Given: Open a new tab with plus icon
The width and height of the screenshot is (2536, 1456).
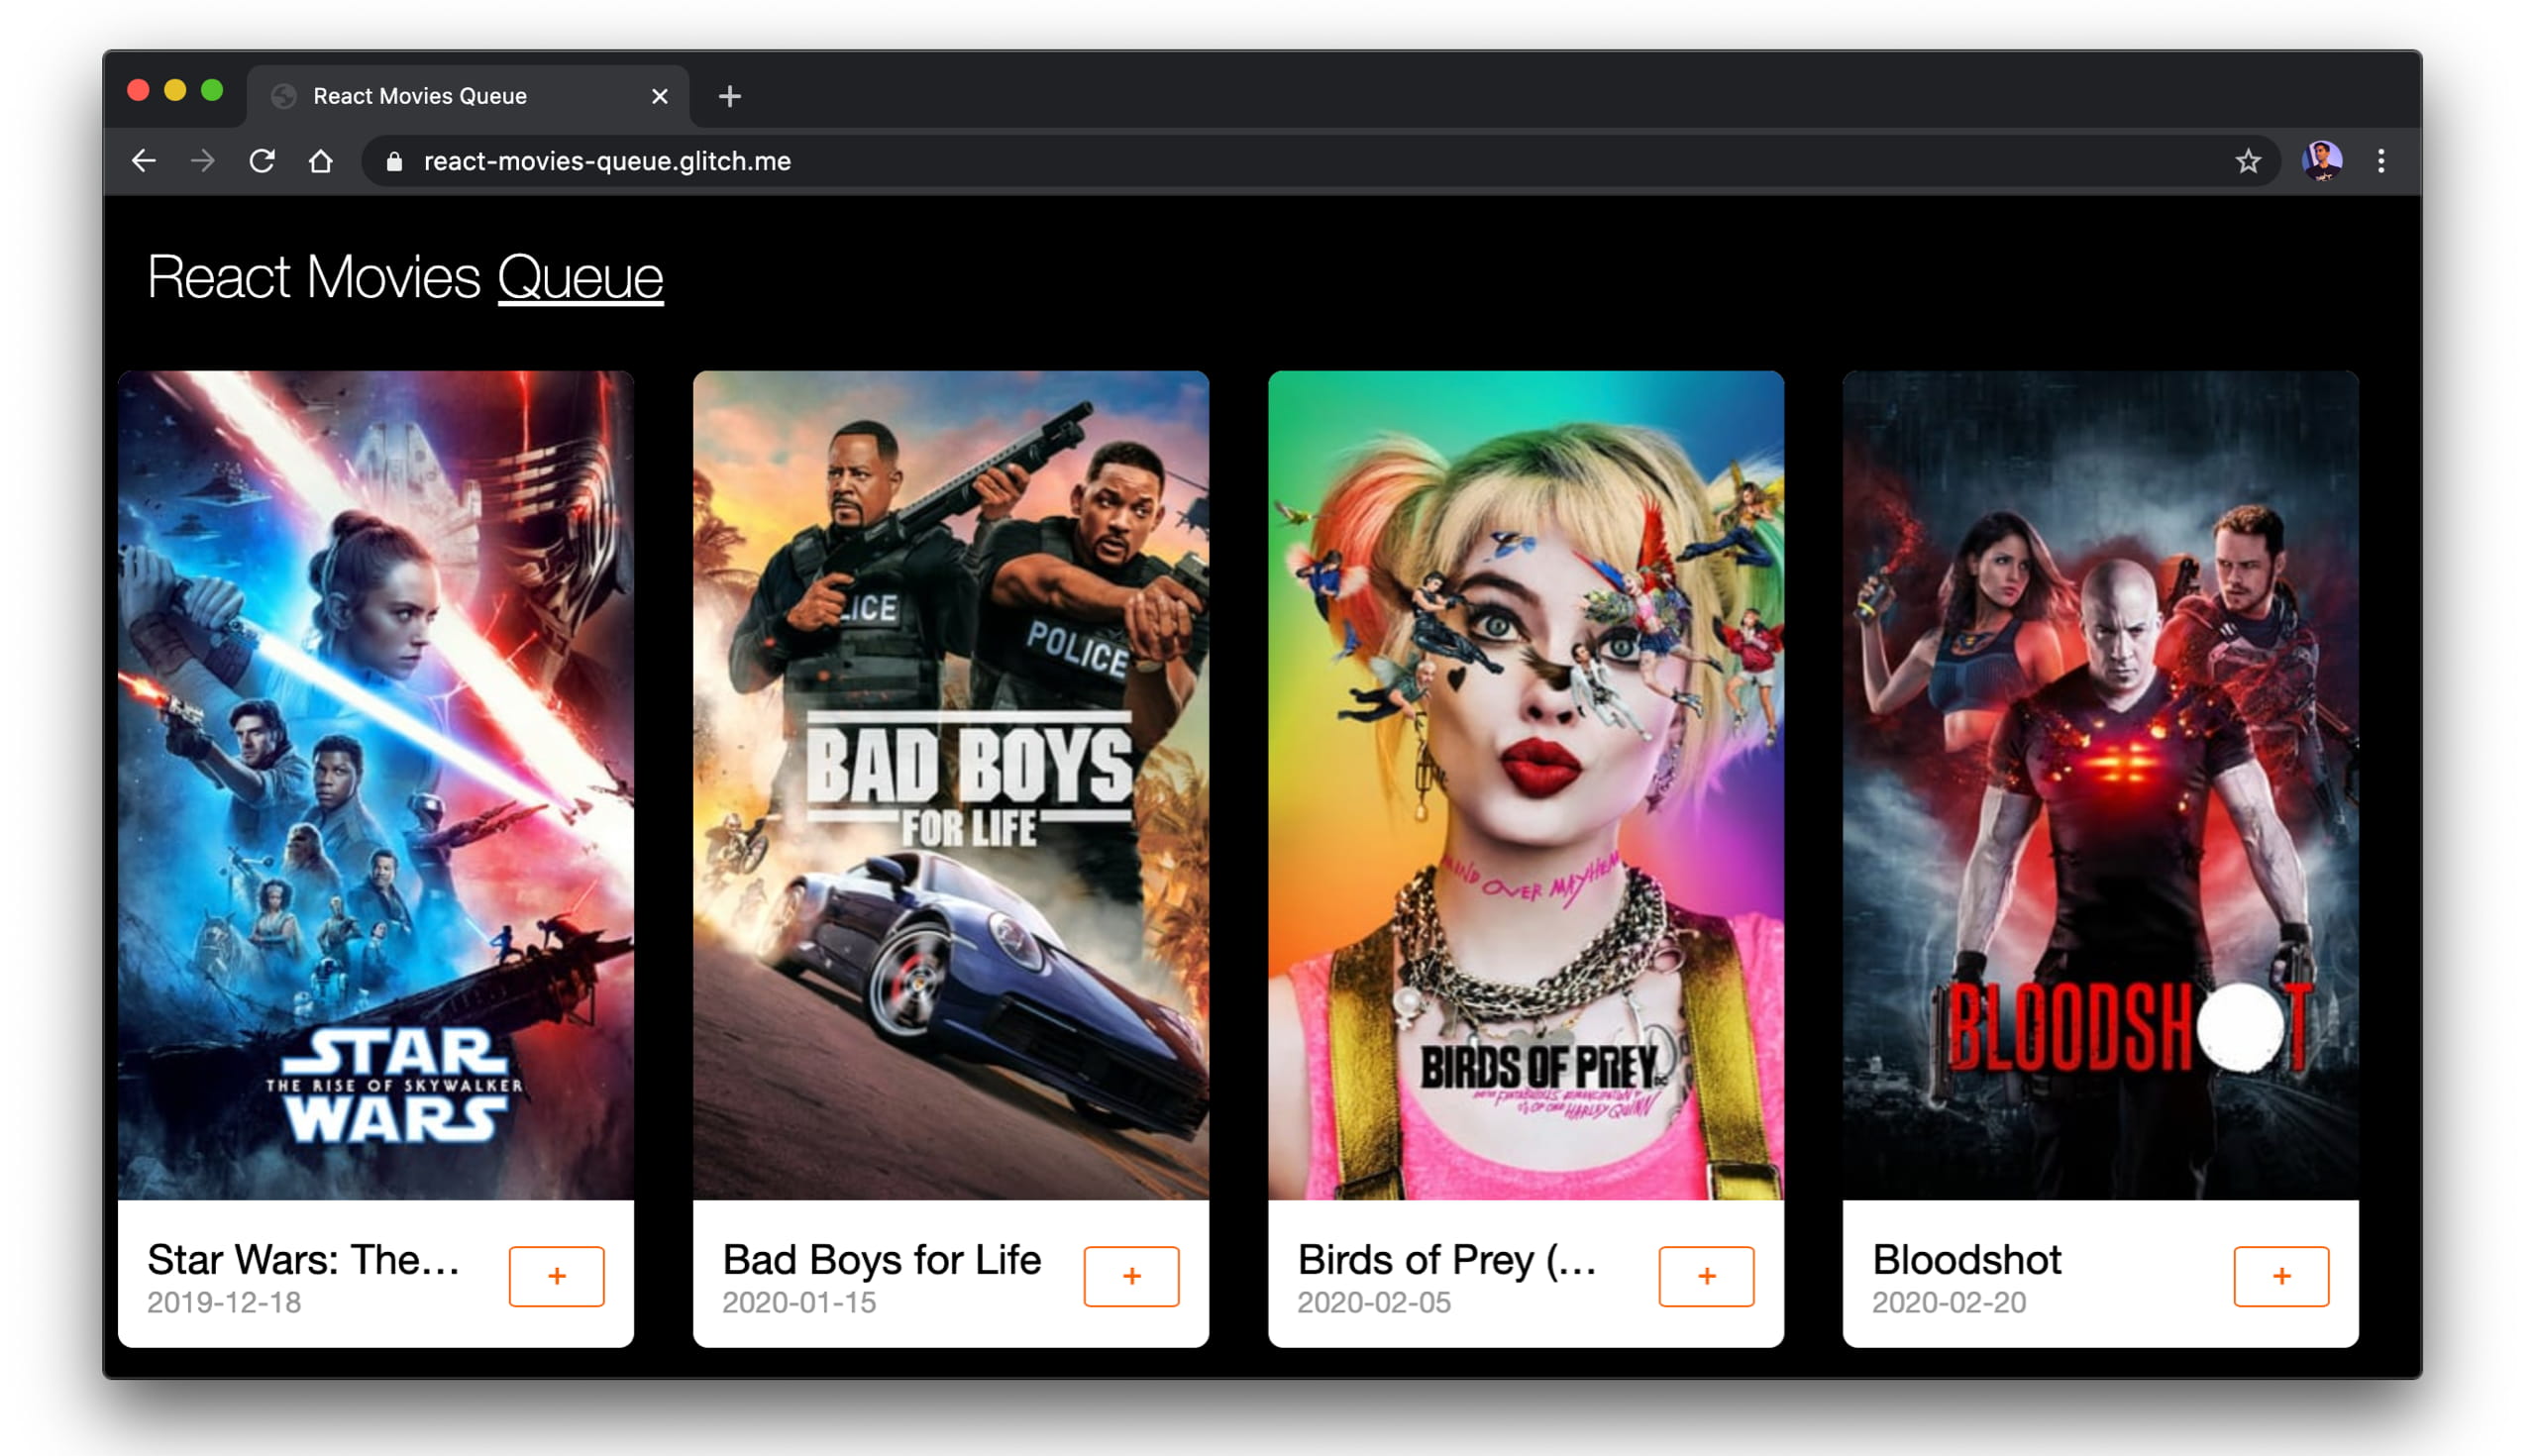Looking at the screenshot, I should point(729,96).
